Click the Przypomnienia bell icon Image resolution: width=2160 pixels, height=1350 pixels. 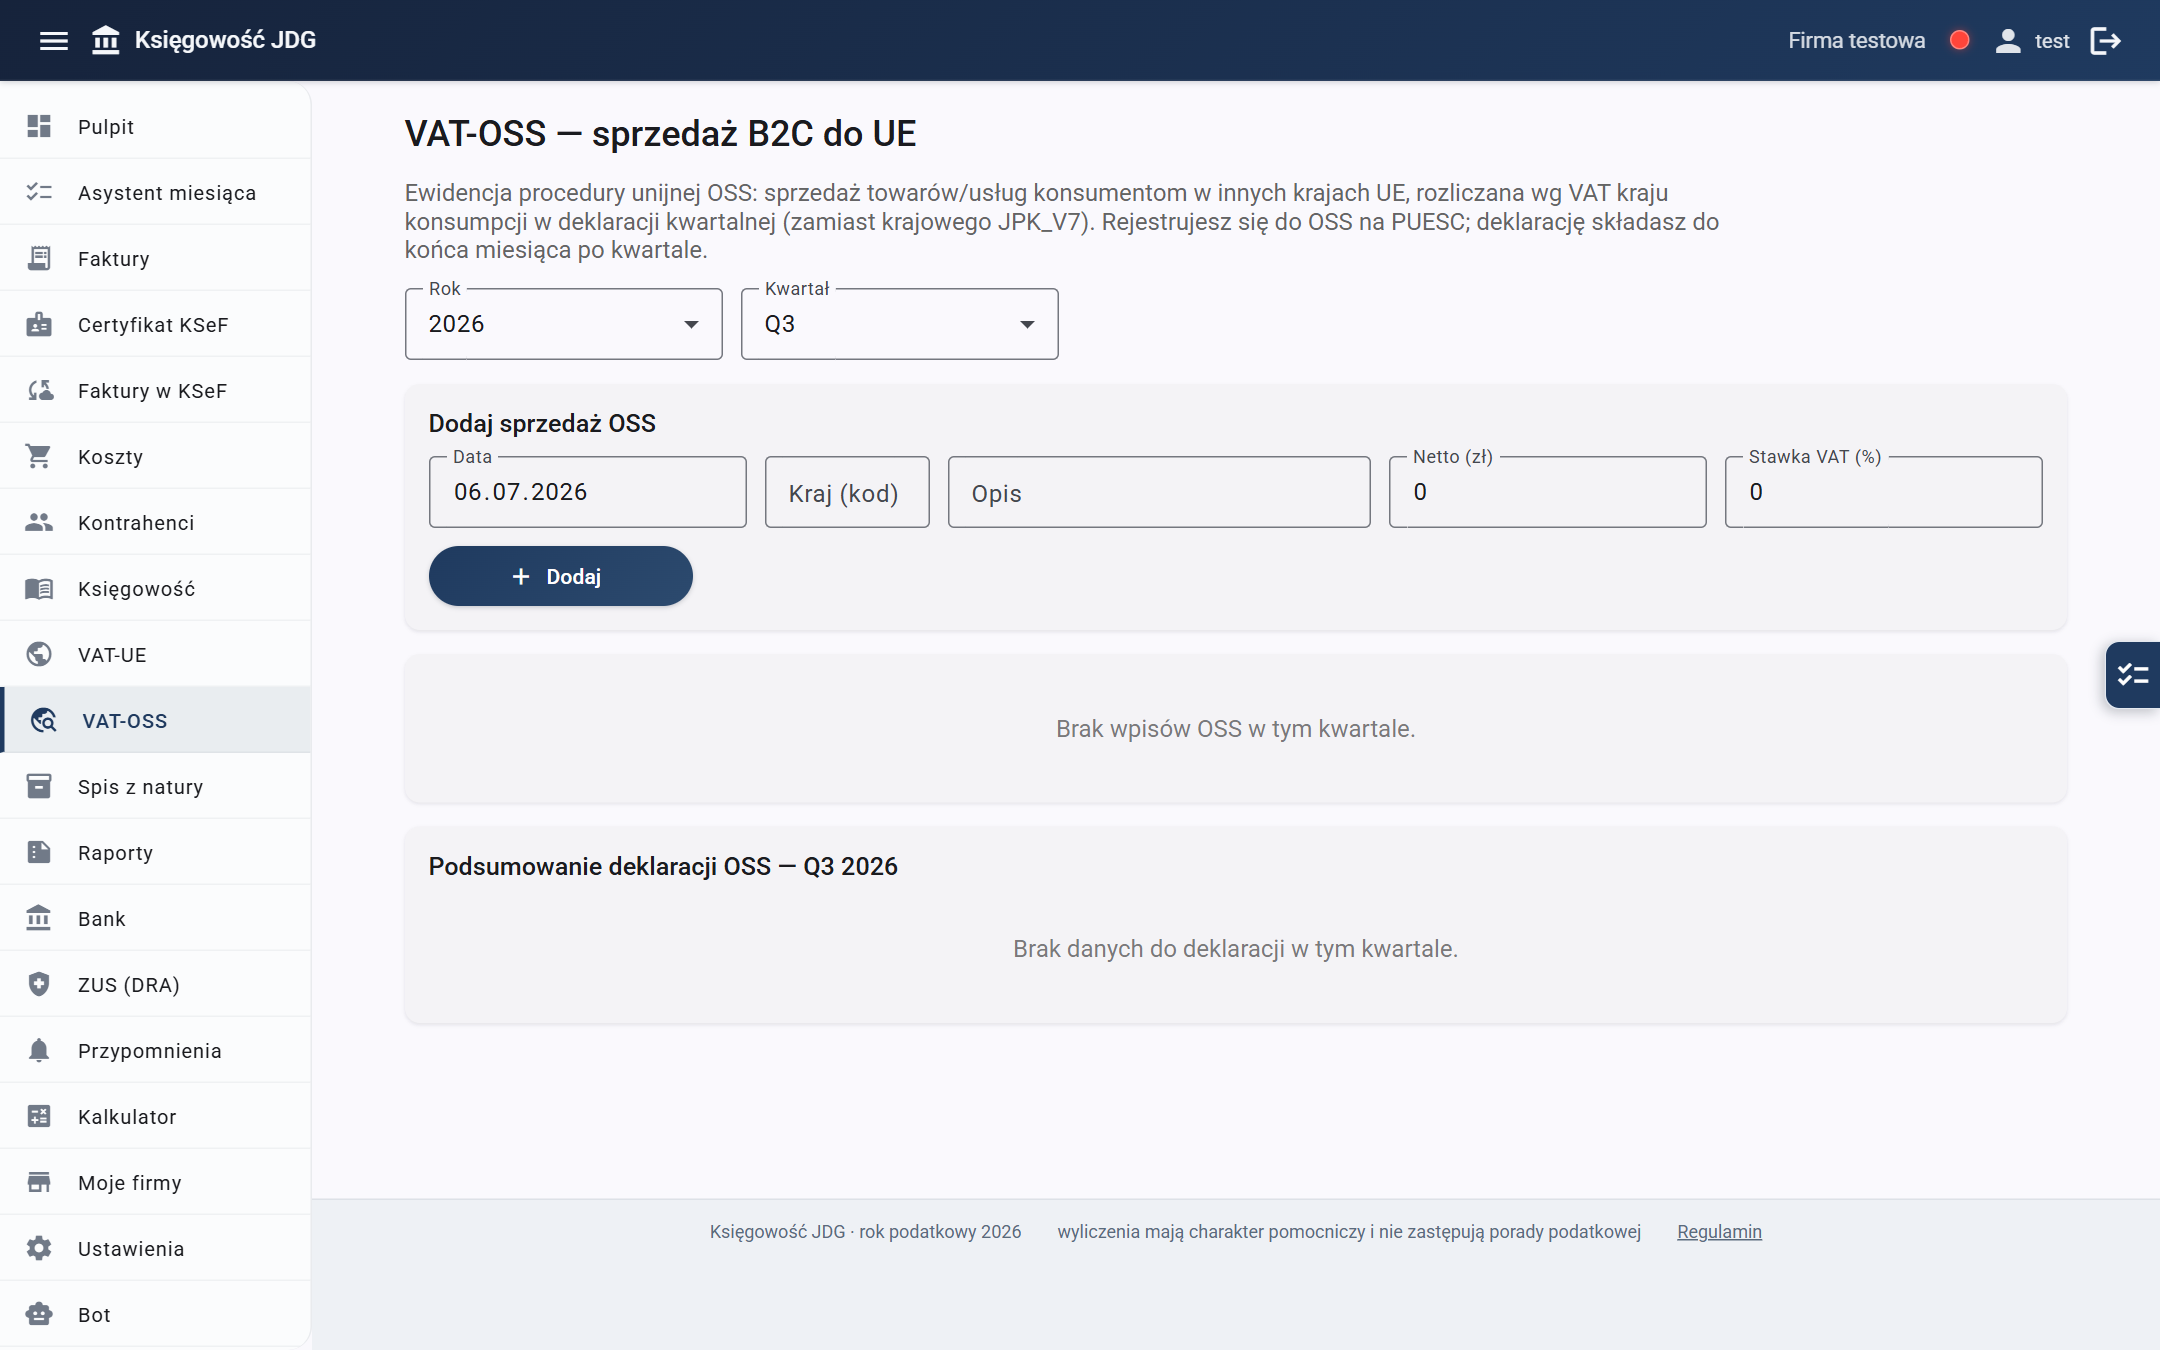tap(39, 1050)
